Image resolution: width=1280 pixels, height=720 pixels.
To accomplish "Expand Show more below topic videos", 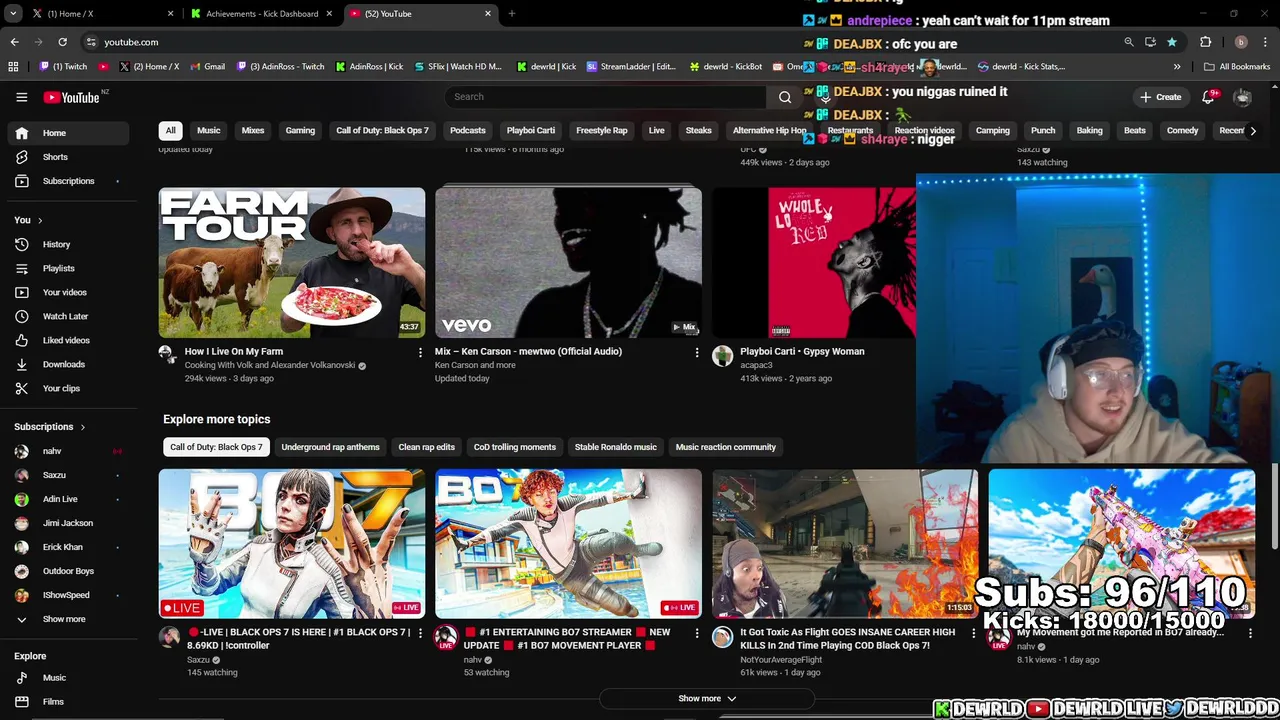I will click(707, 699).
